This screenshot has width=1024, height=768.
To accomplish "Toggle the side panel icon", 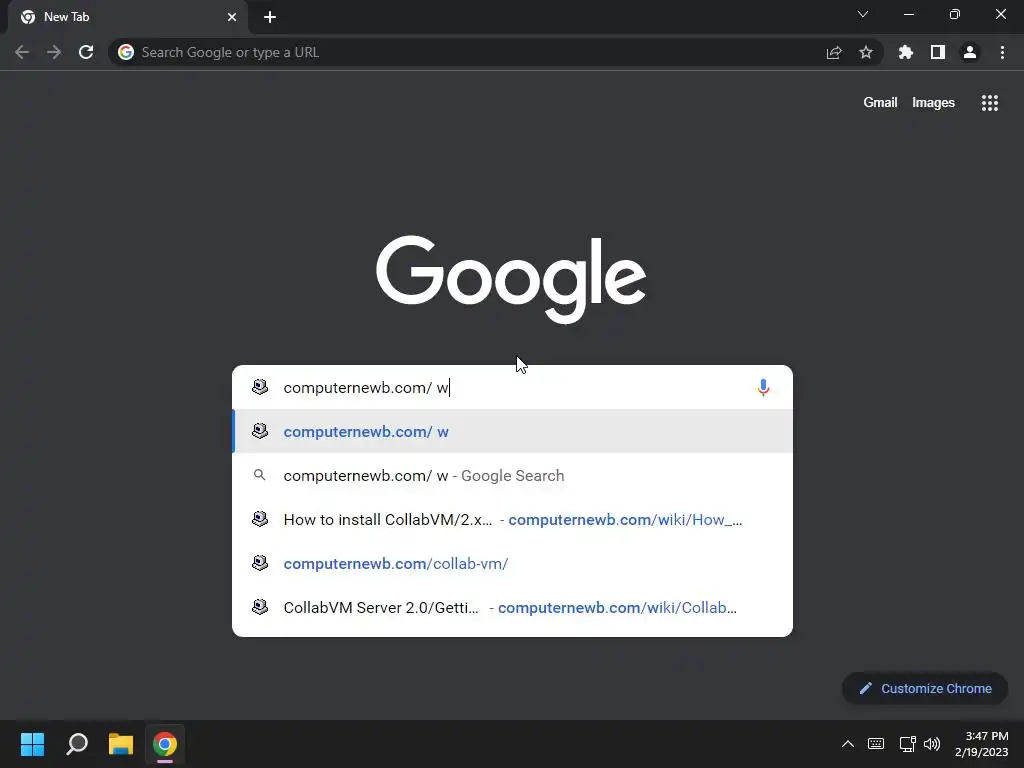I will pos(938,52).
